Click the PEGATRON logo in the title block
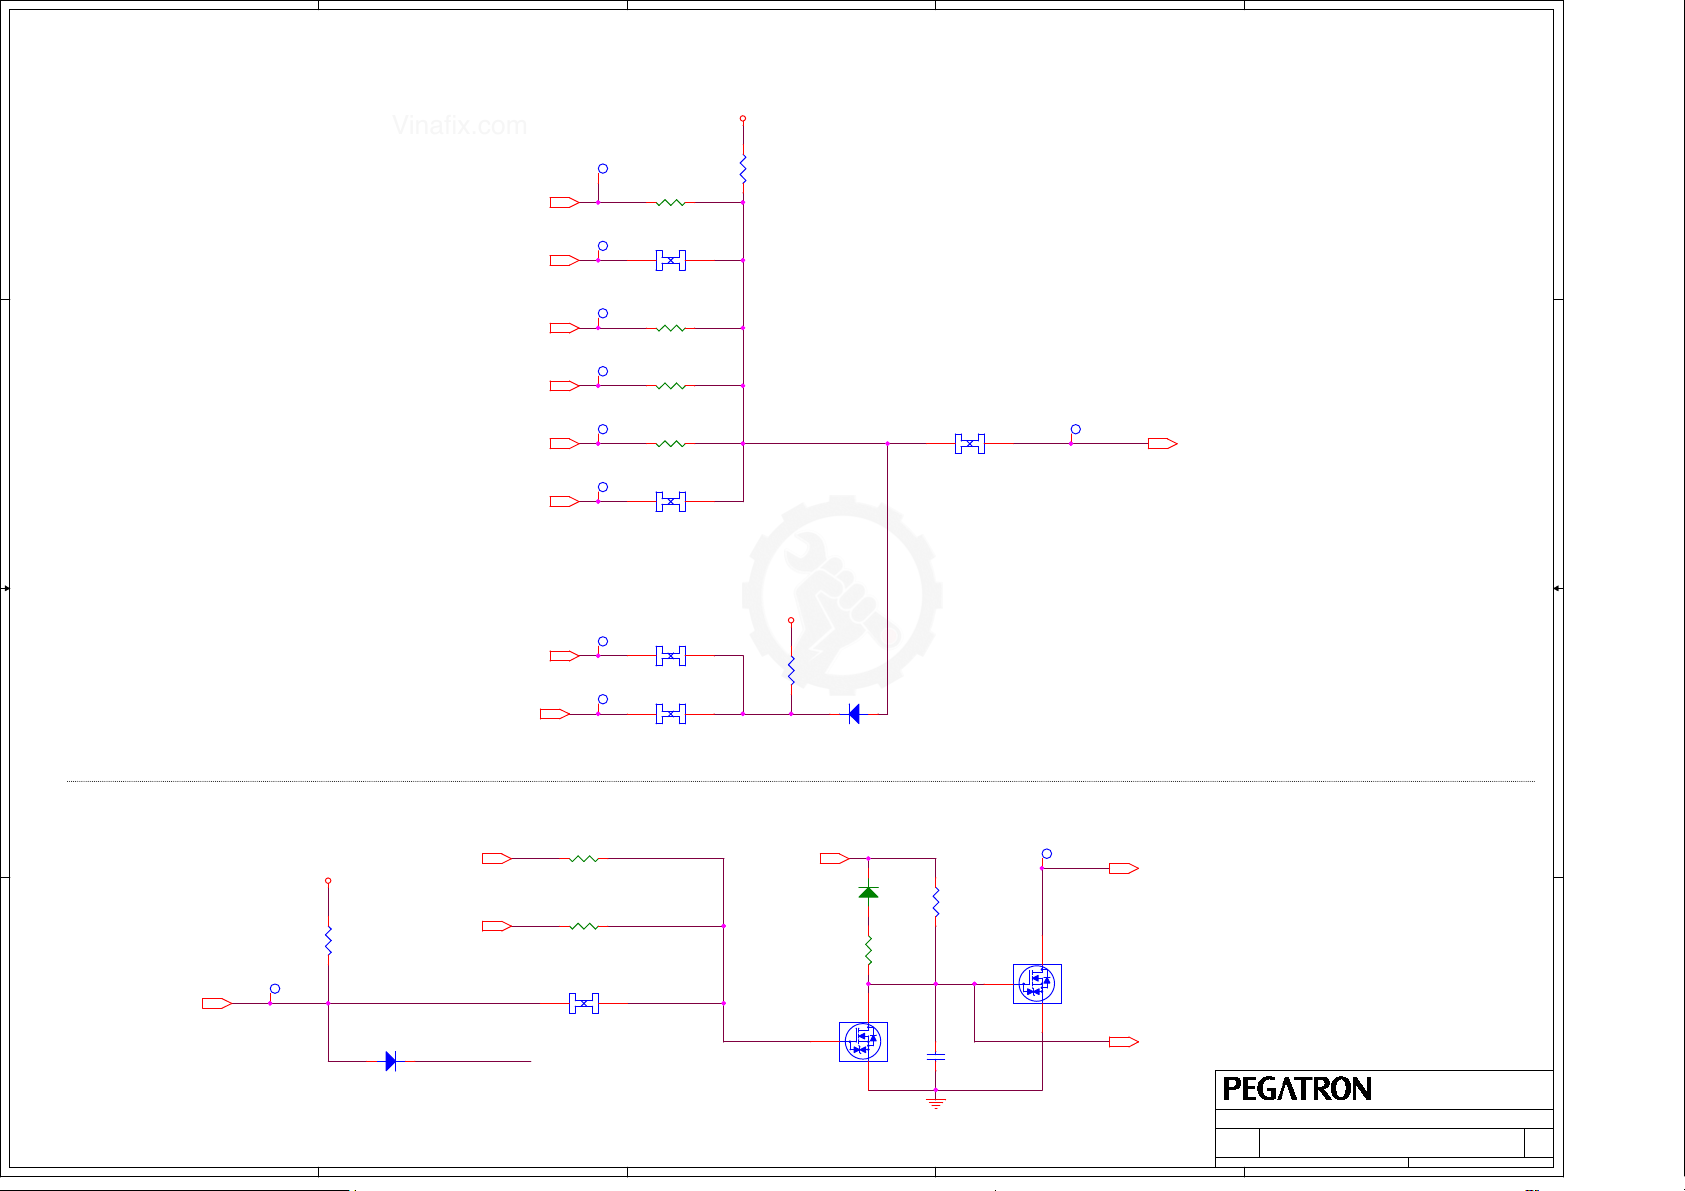 coord(1297,1089)
